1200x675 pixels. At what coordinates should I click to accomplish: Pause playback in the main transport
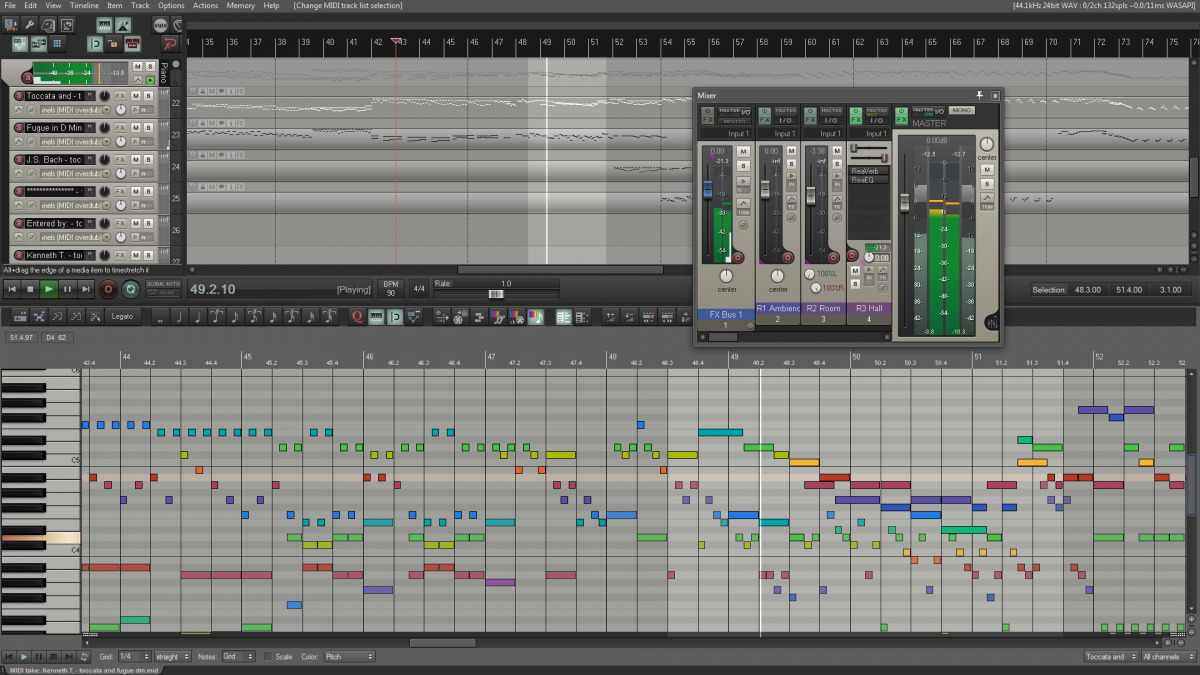(68, 289)
